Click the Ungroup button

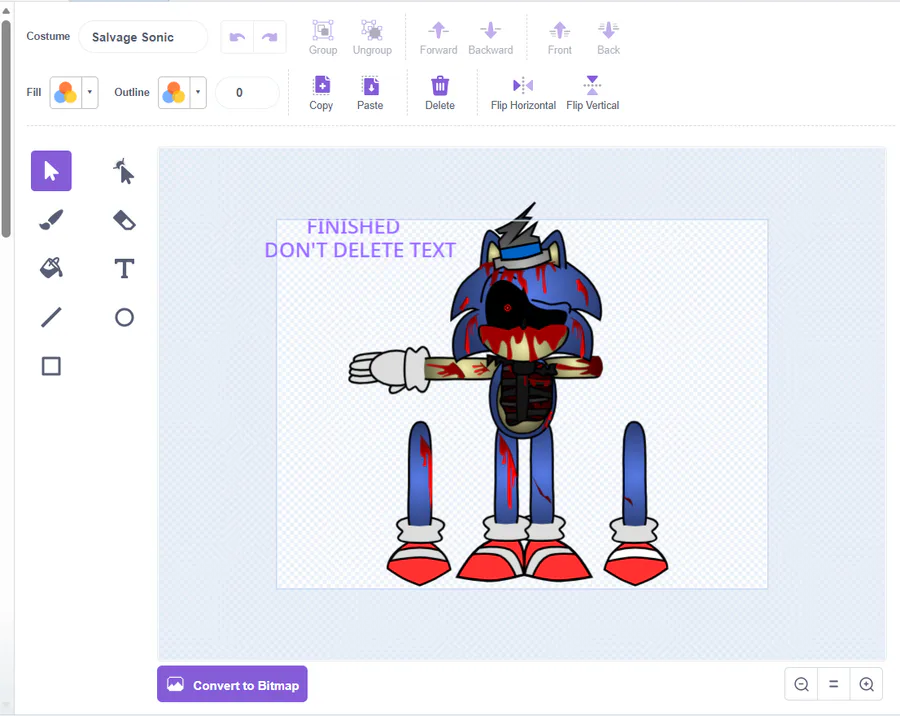[x=372, y=38]
